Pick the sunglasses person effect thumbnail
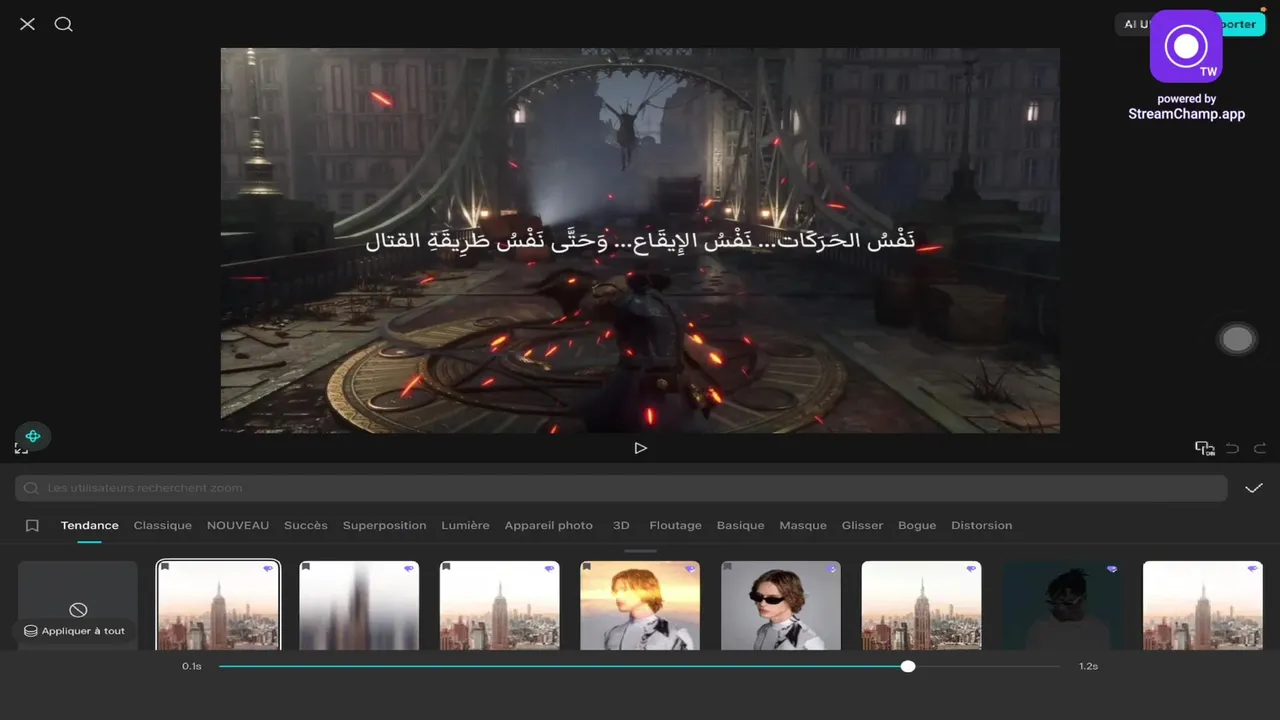The image size is (1280, 720). click(781, 605)
